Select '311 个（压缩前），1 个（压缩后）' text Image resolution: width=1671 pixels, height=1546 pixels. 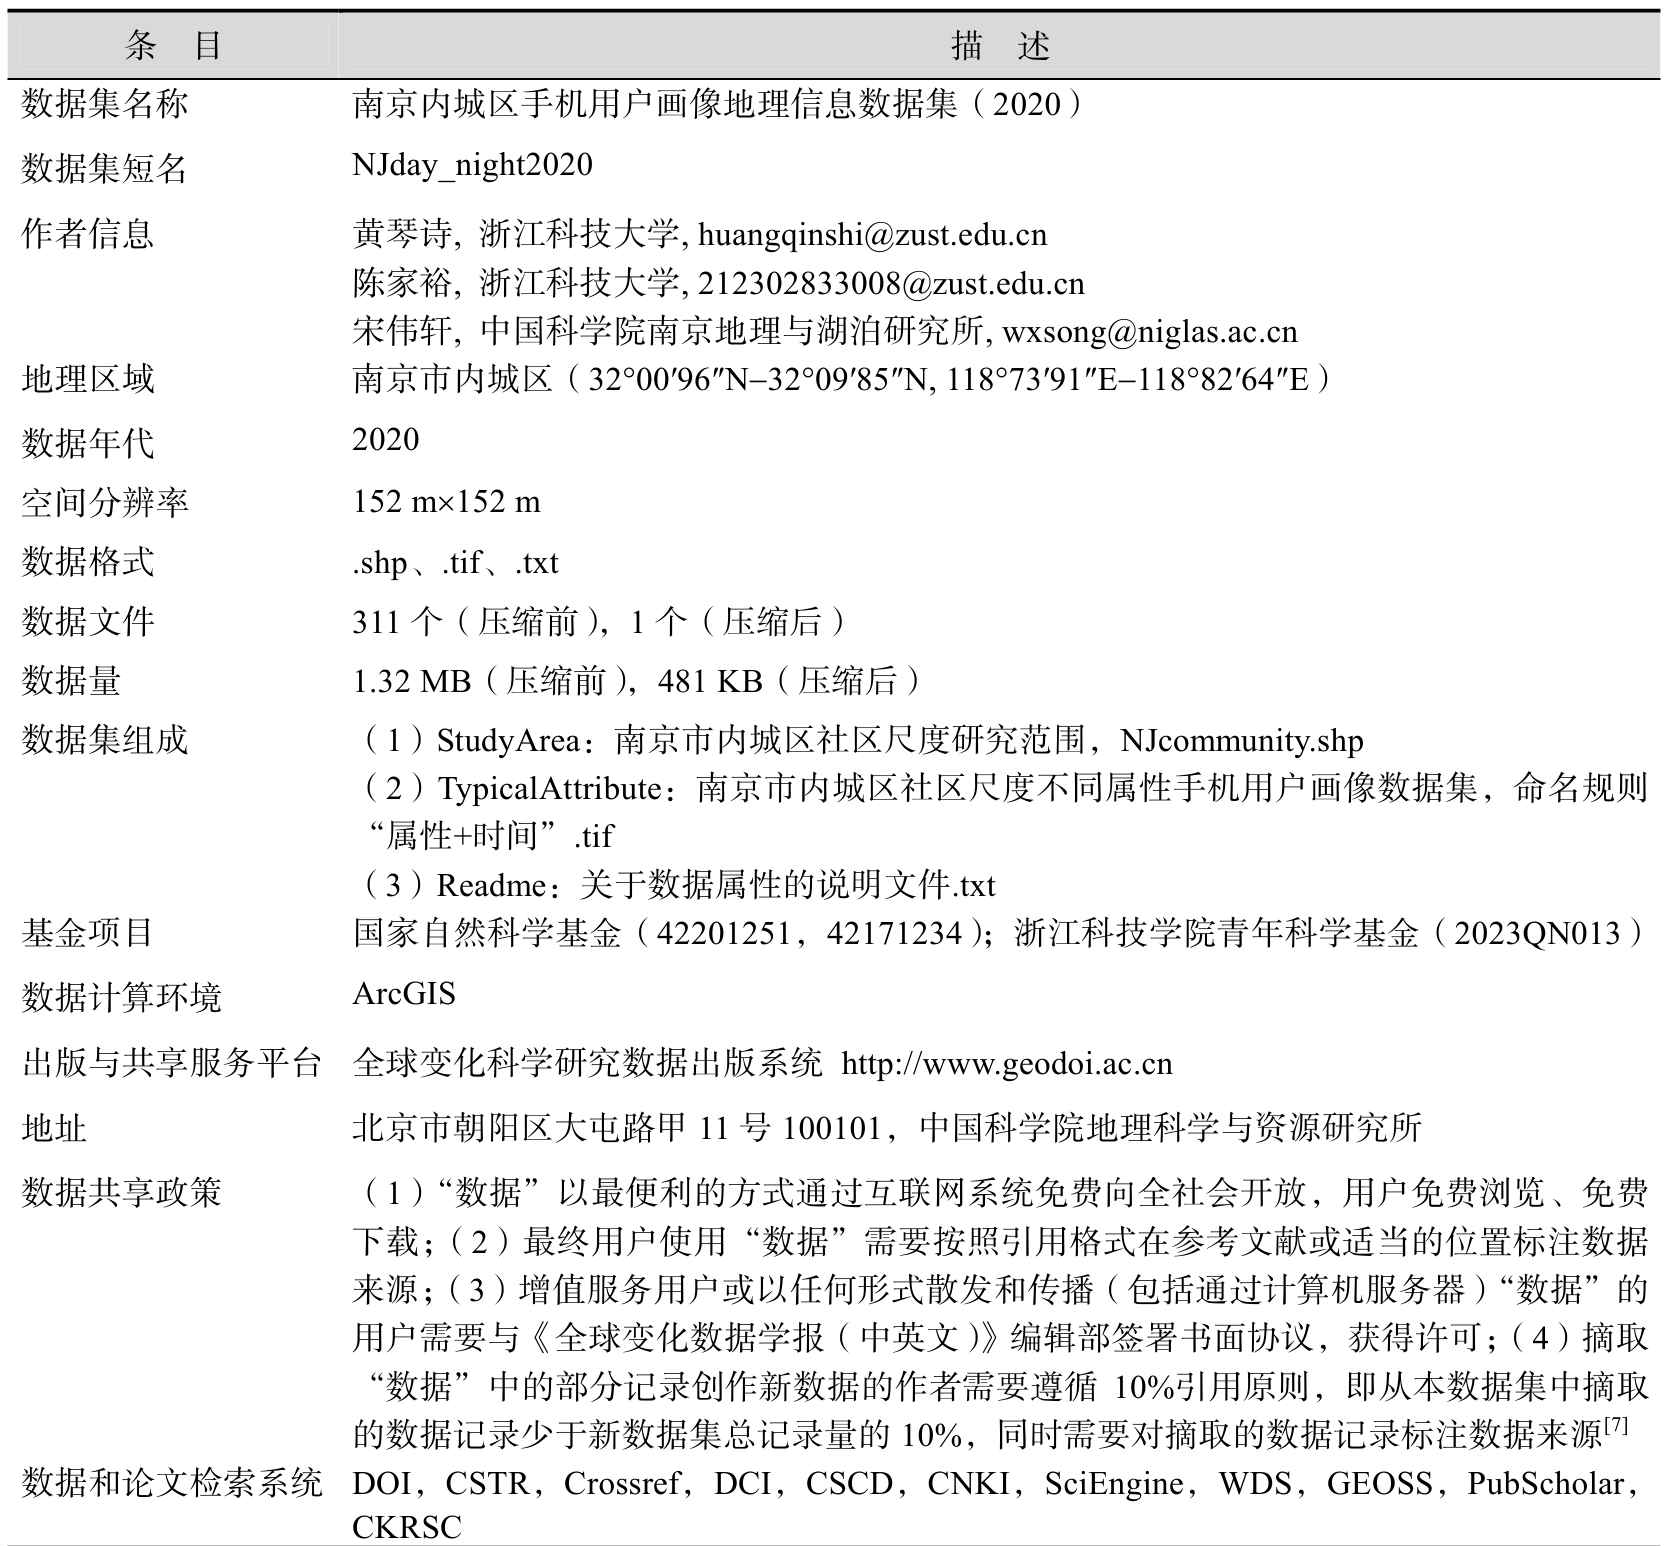[x=600, y=622]
